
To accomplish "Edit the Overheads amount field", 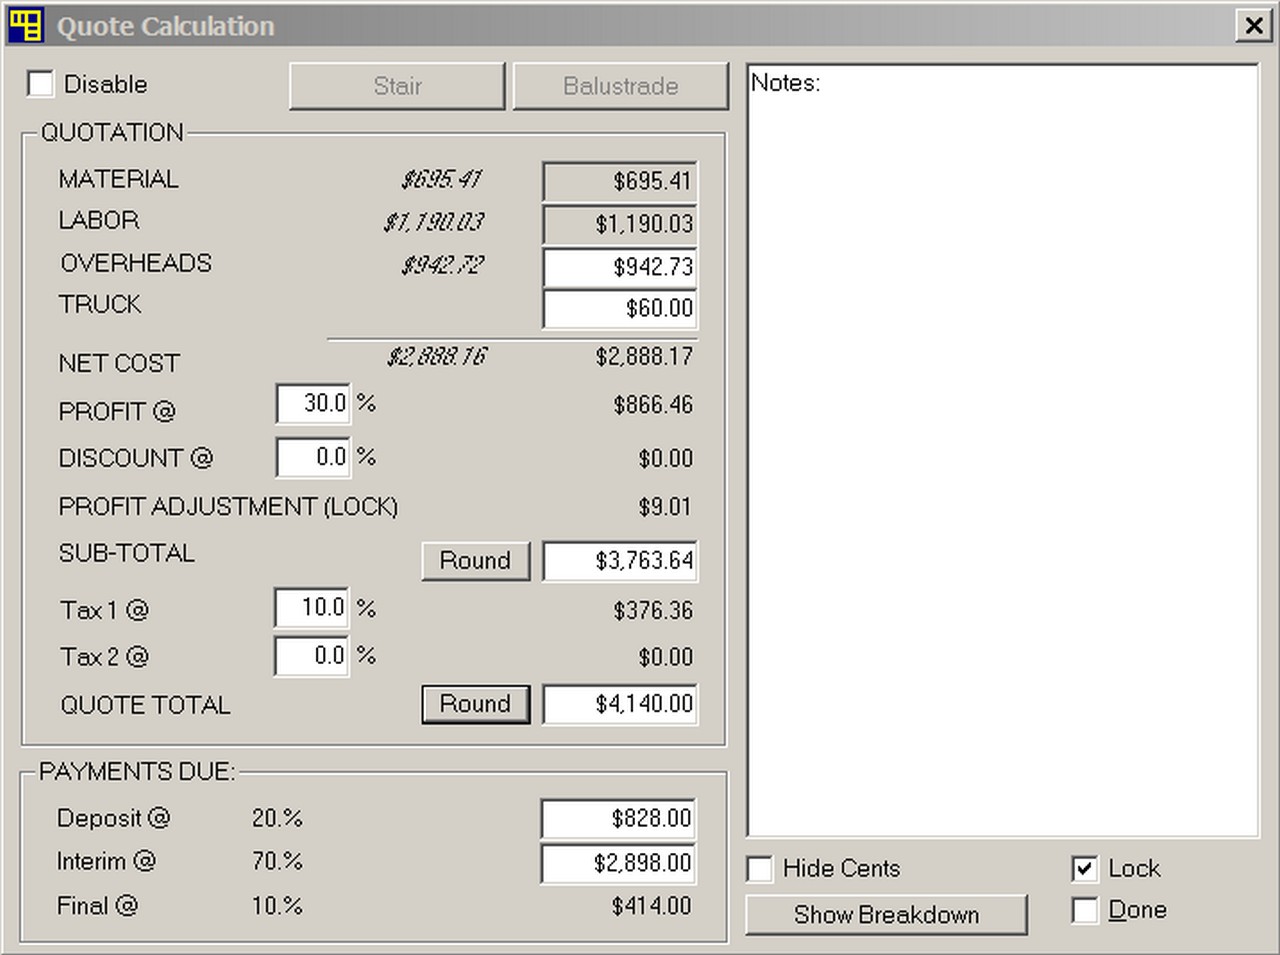I will pos(618,267).
